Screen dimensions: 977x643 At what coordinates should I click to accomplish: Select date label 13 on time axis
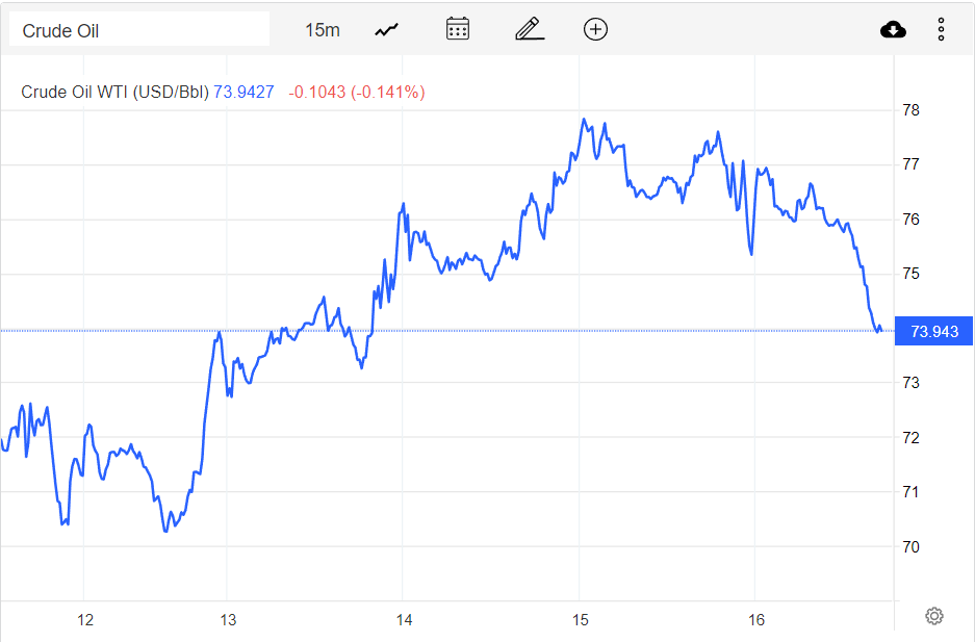227,617
